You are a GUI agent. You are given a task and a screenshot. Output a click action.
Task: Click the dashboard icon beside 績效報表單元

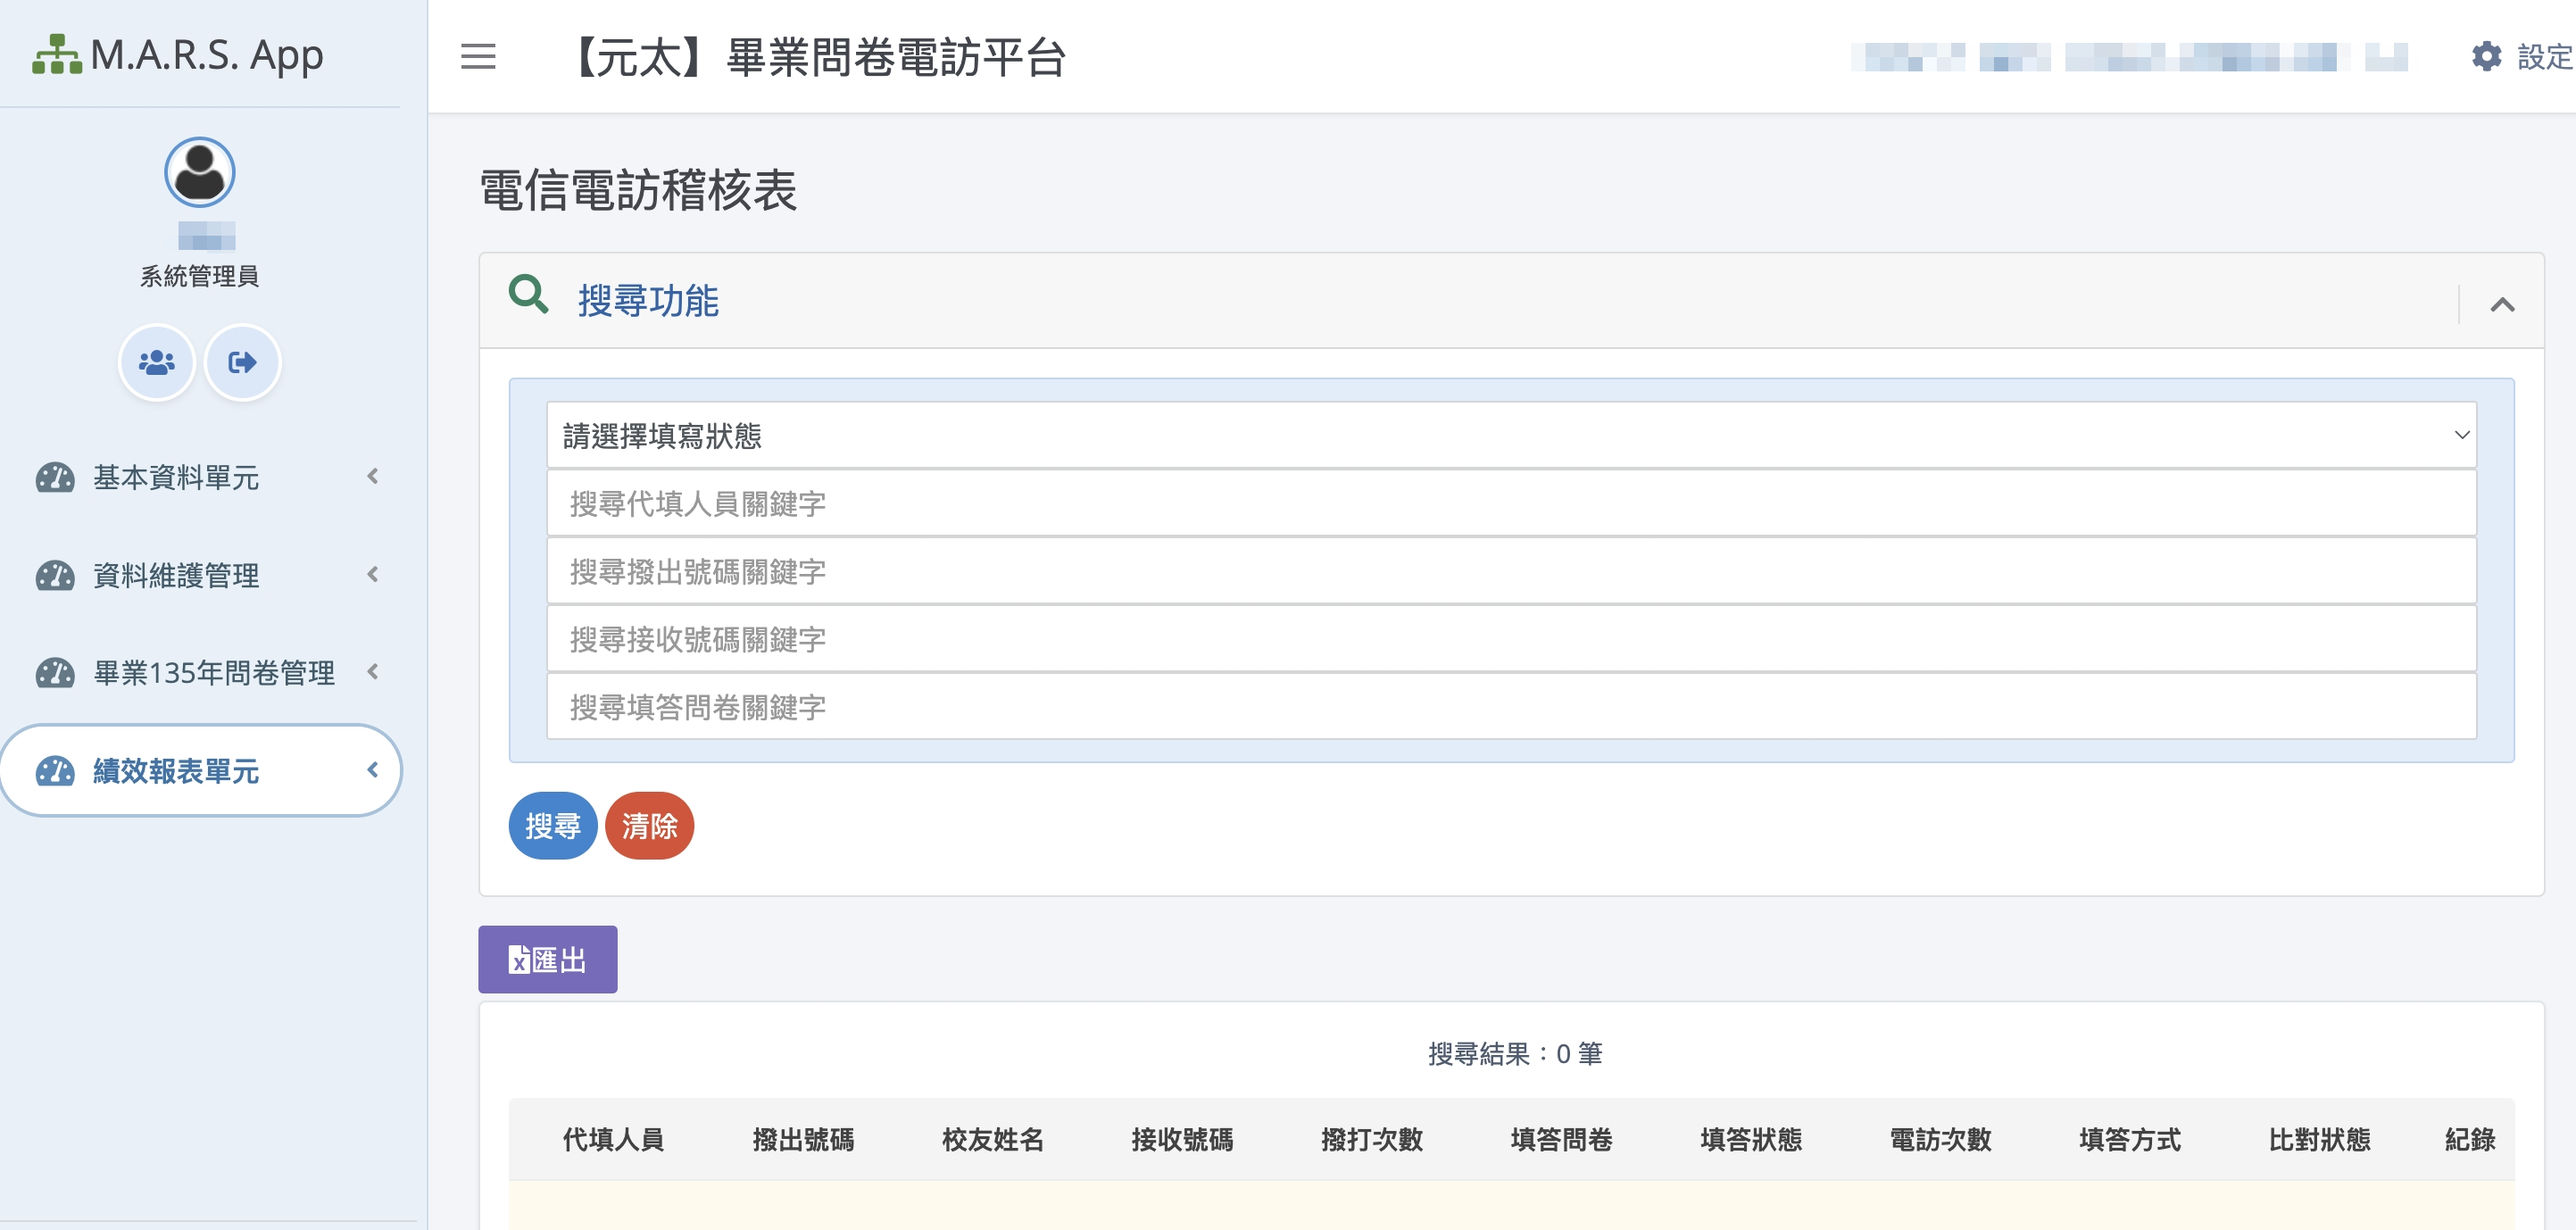55,771
